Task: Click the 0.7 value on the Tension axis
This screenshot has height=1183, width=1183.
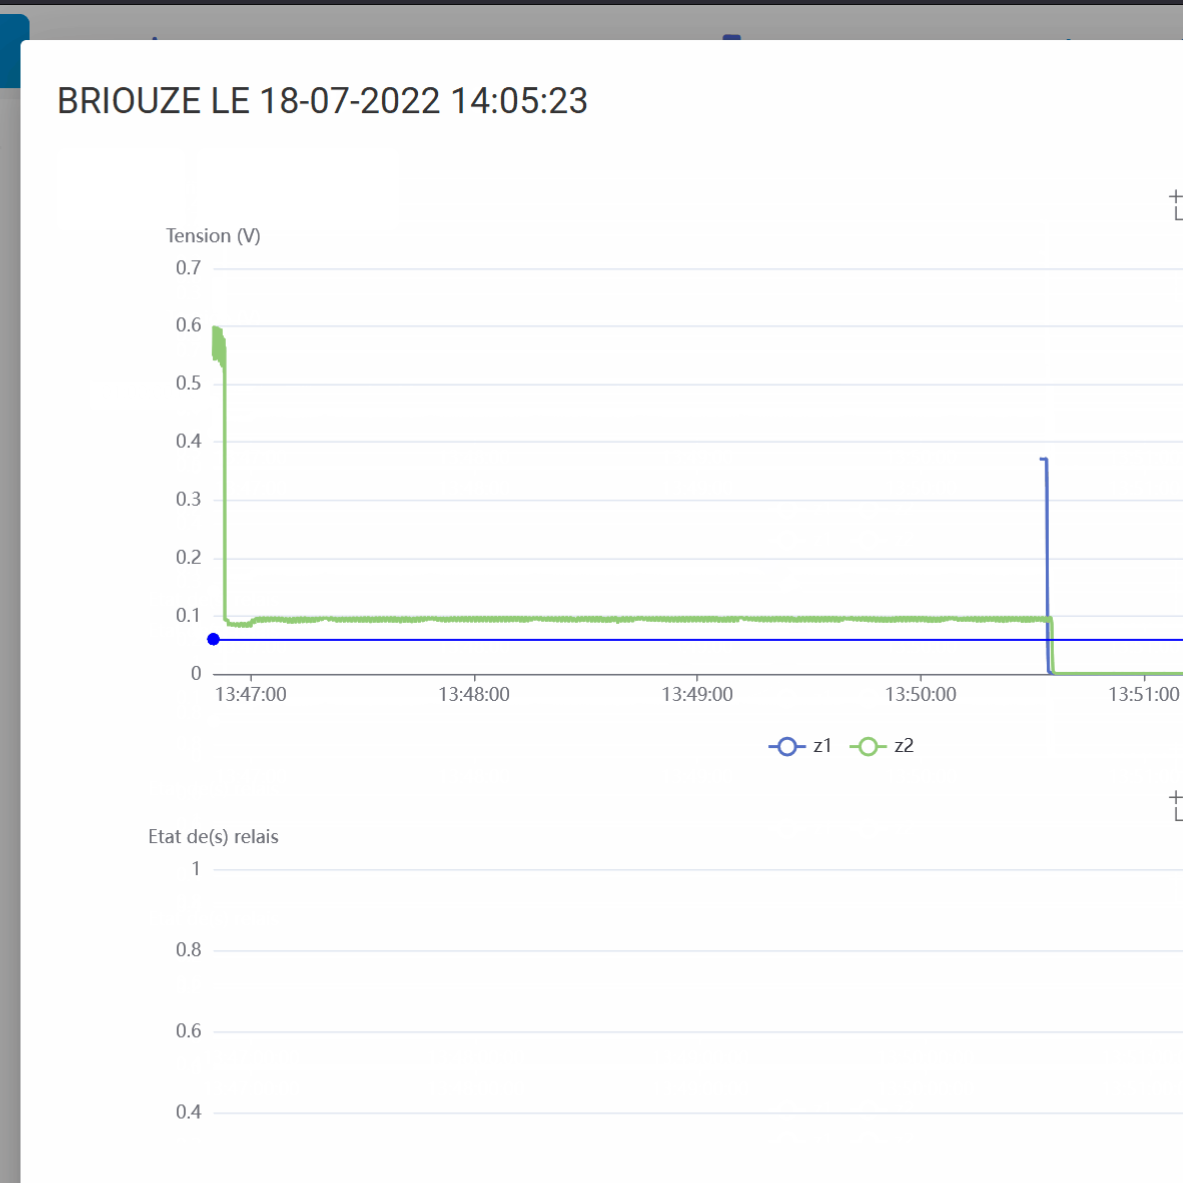Action: point(188,268)
